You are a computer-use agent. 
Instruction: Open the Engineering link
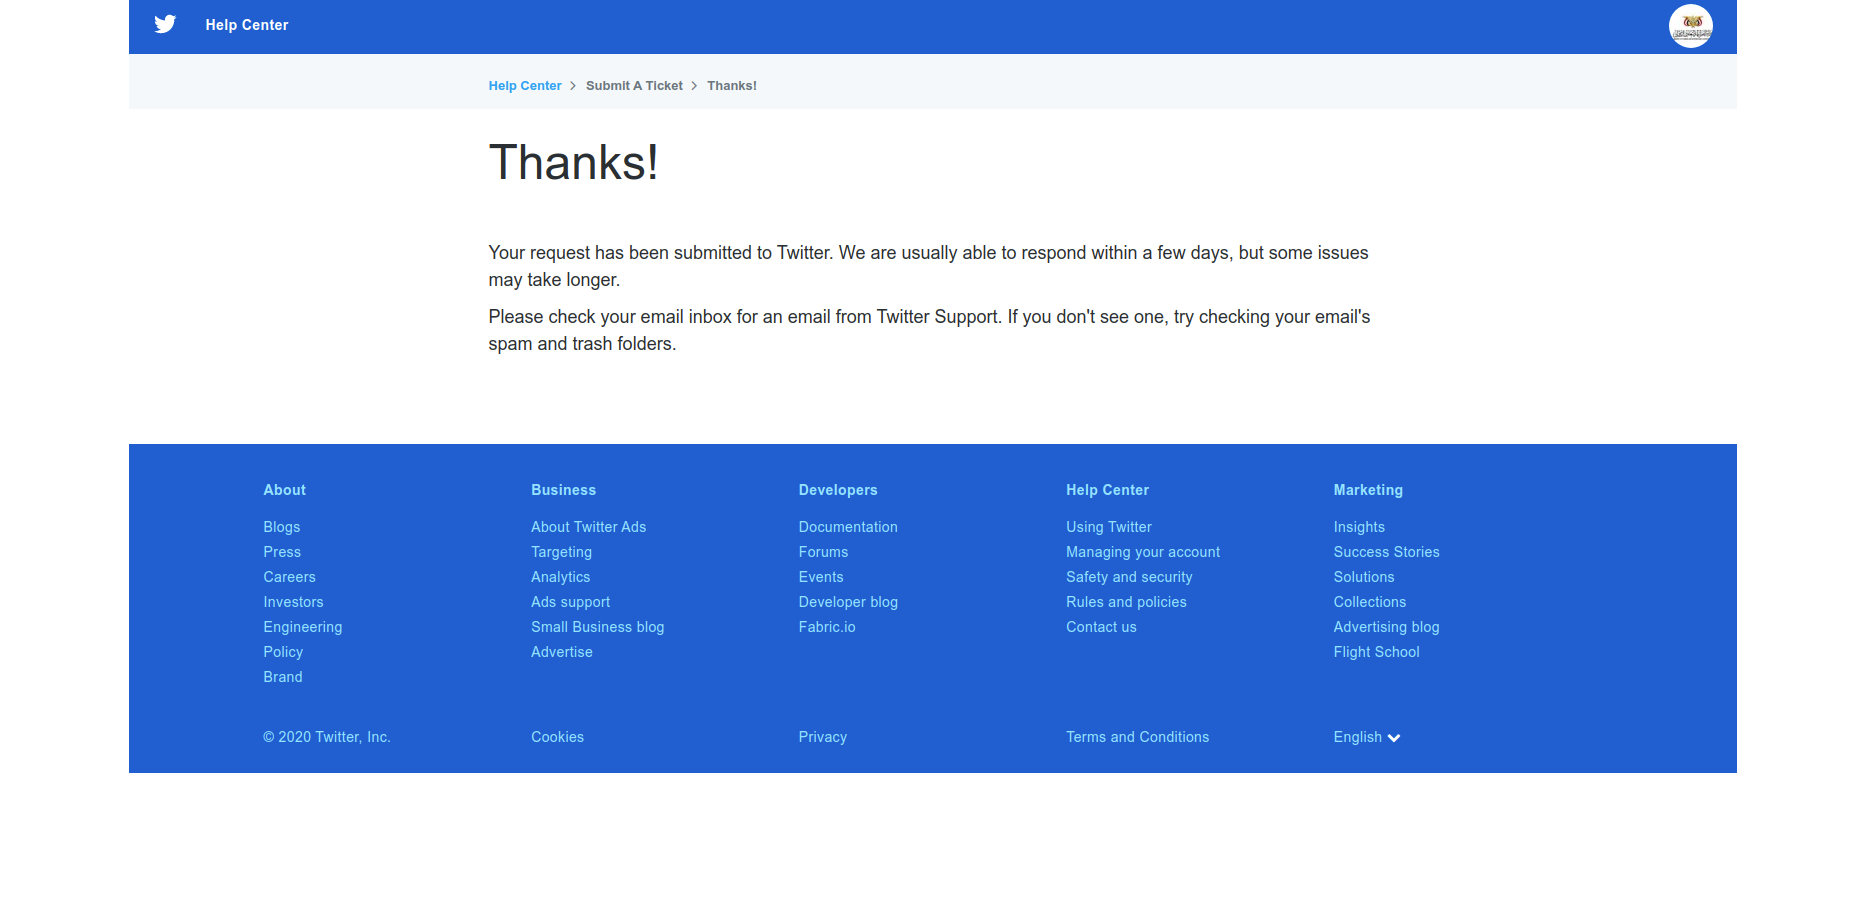click(x=303, y=627)
